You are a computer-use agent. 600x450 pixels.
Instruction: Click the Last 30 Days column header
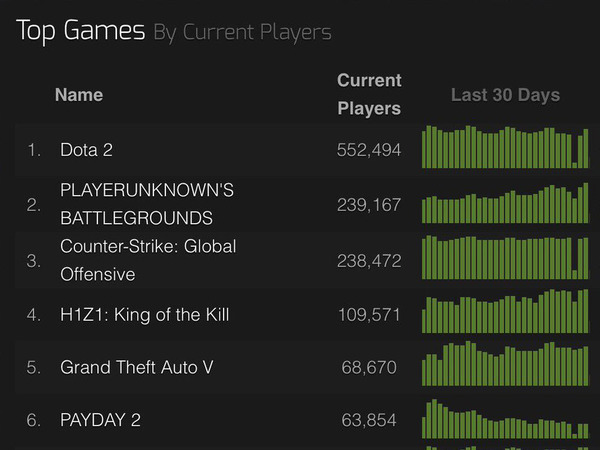click(x=505, y=95)
